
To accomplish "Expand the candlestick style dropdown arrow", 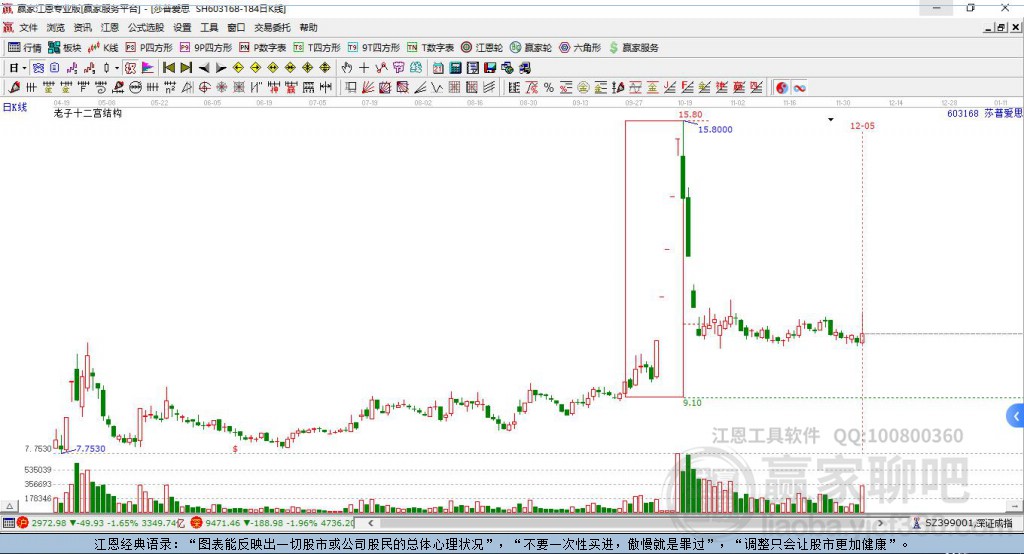I will [x=117, y=68].
